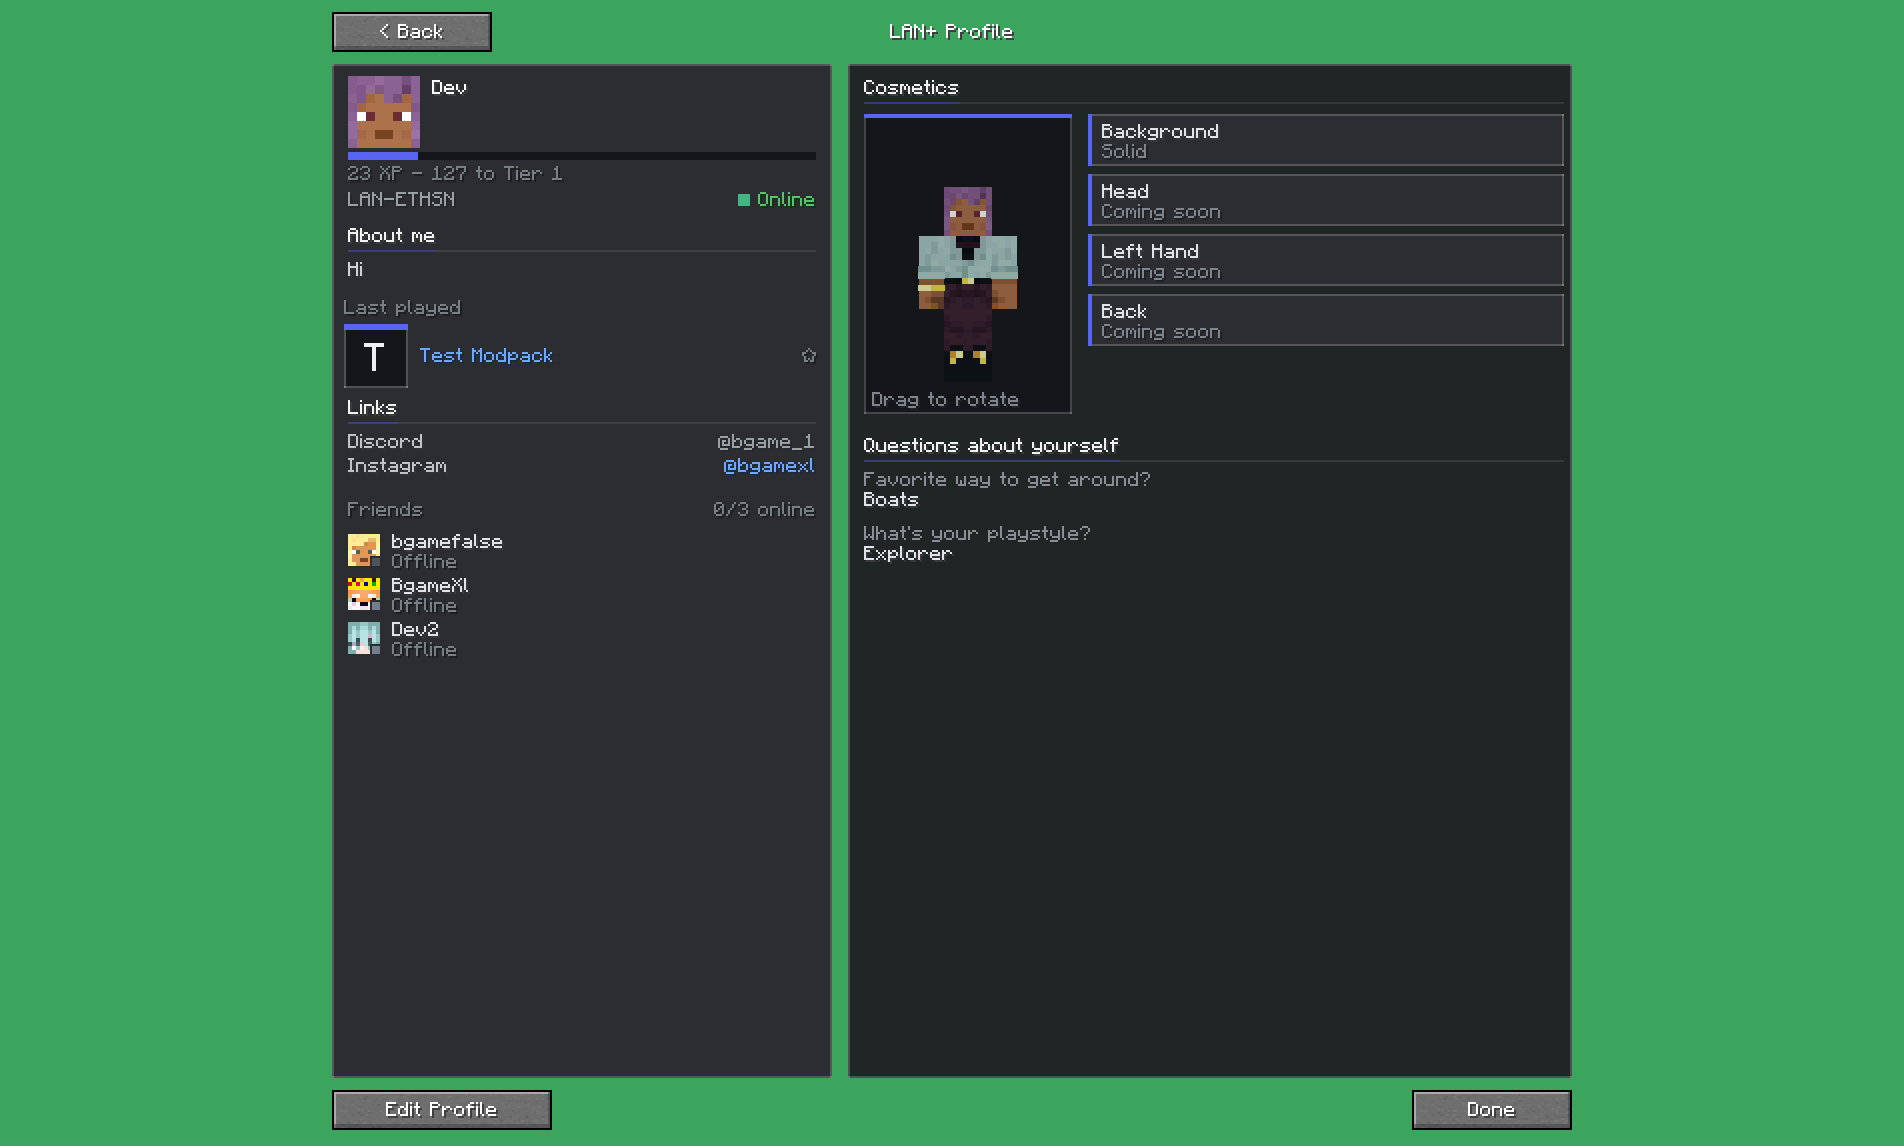This screenshot has height=1146, width=1904.
Task: Open the Test Modpack T icon
Action: coord(376,356)
